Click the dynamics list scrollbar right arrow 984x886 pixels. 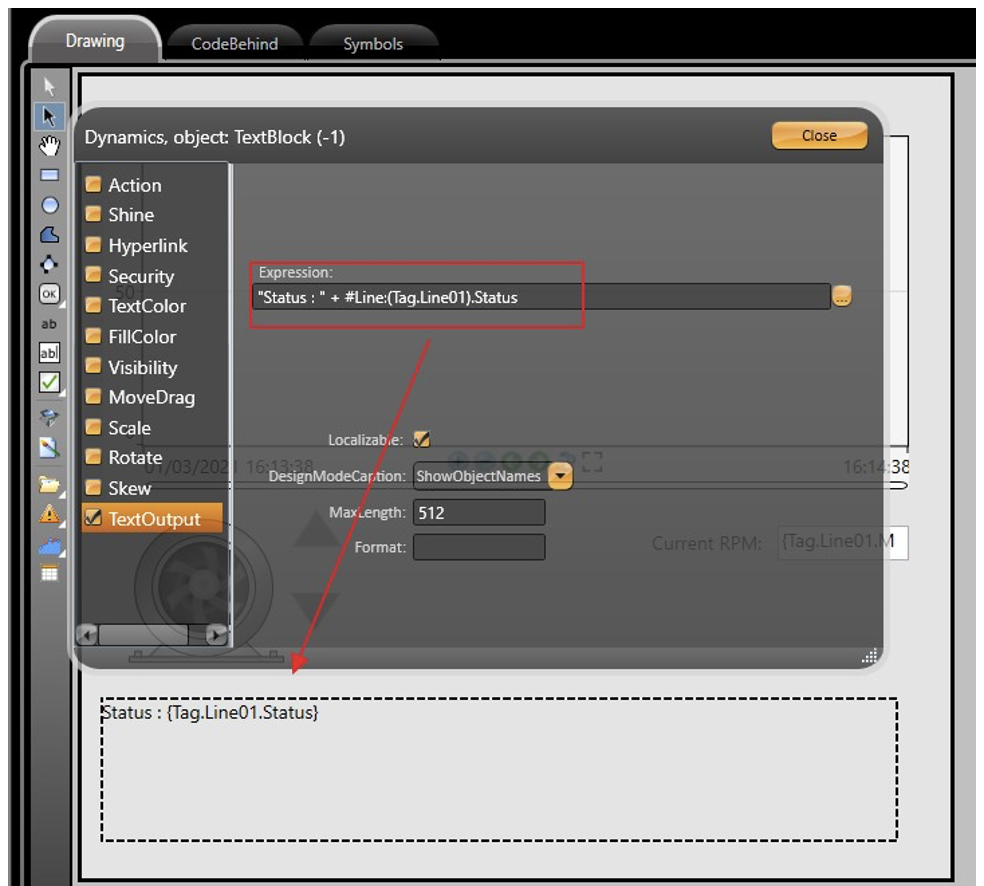point(216,635)
